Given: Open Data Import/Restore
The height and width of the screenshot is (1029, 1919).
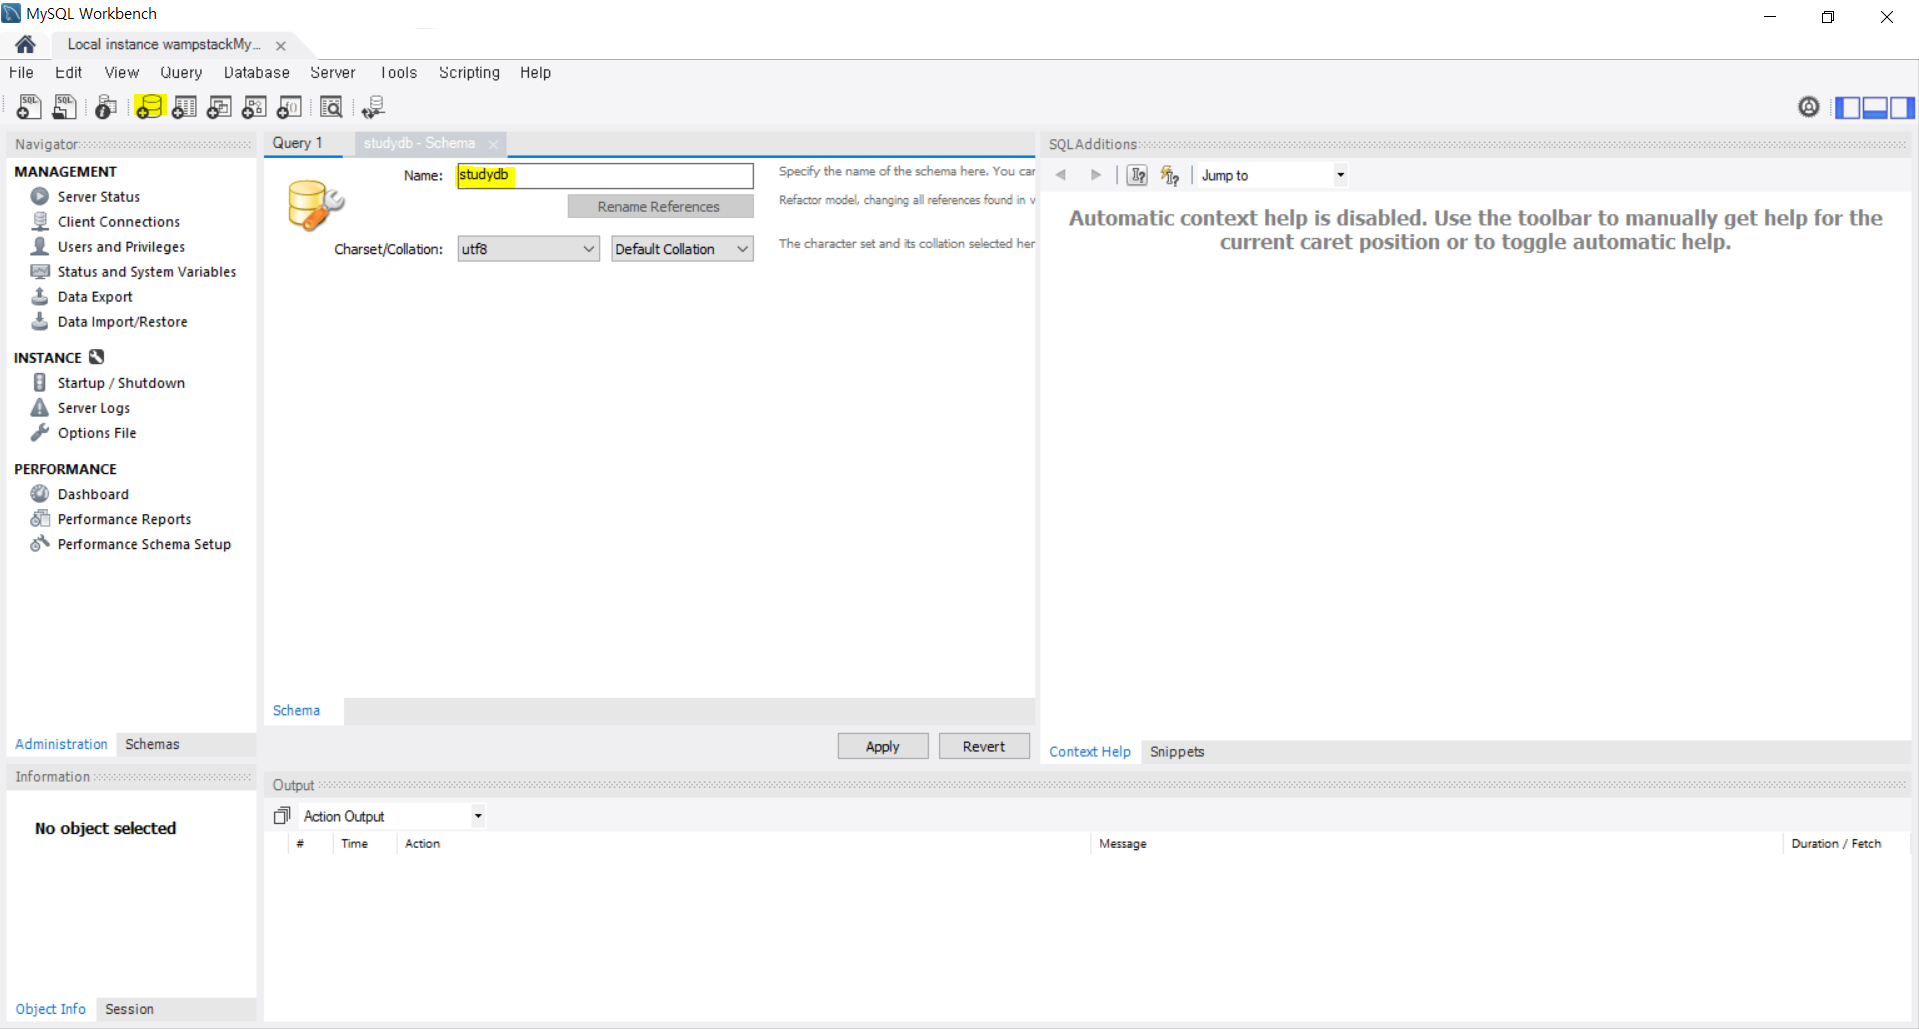Looking at the screenshot, I should pos(122,322).
